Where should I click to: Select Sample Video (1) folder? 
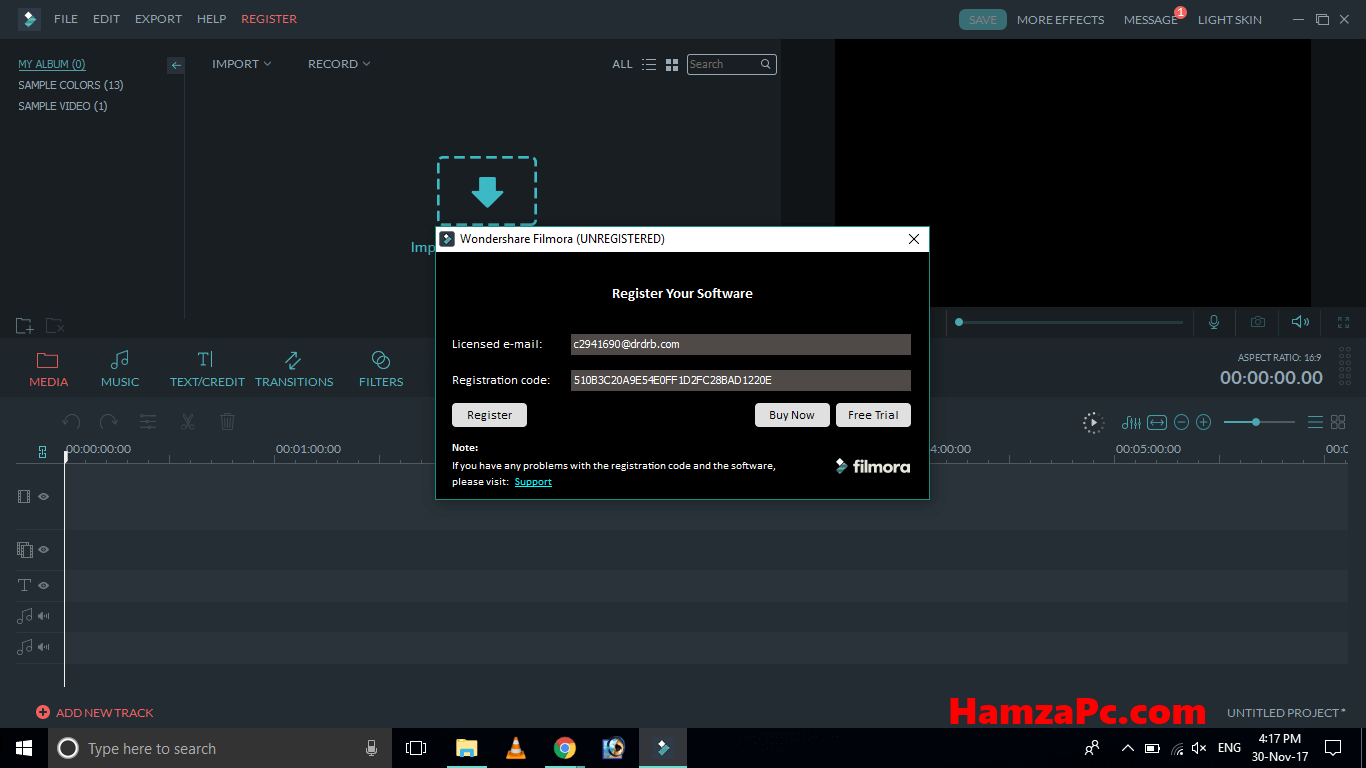(63, 106)
